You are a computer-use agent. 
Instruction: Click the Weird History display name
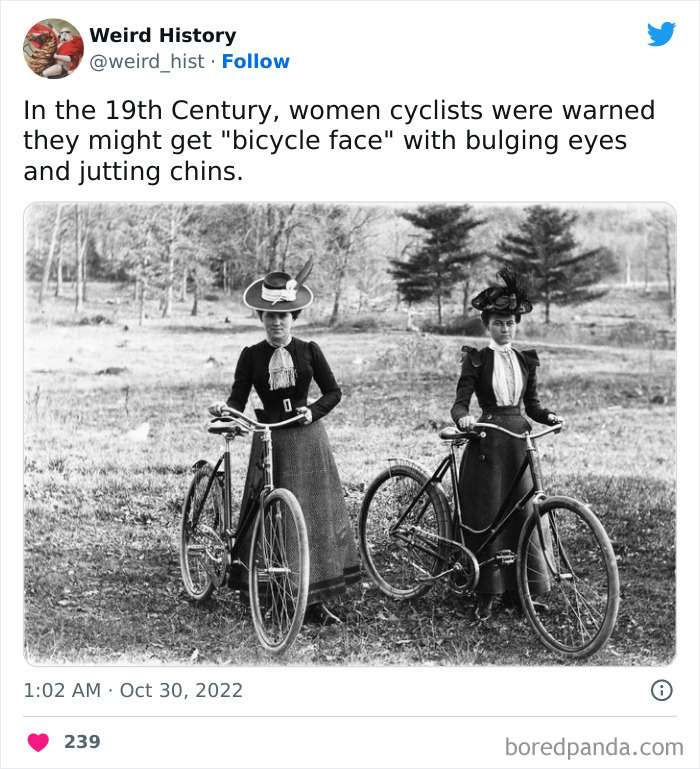tap(162, 35)
